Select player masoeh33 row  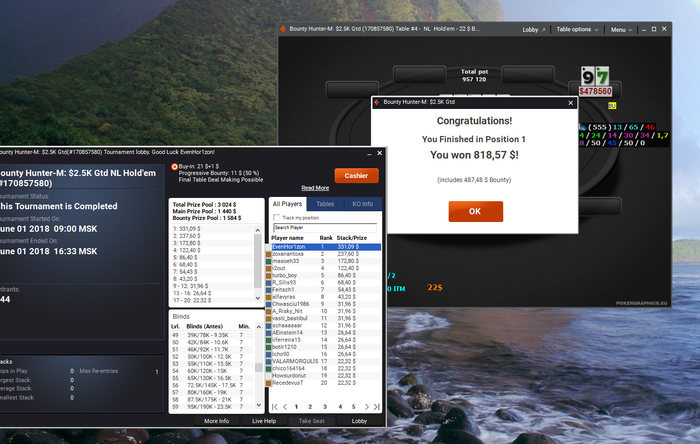tap(324, 261)
